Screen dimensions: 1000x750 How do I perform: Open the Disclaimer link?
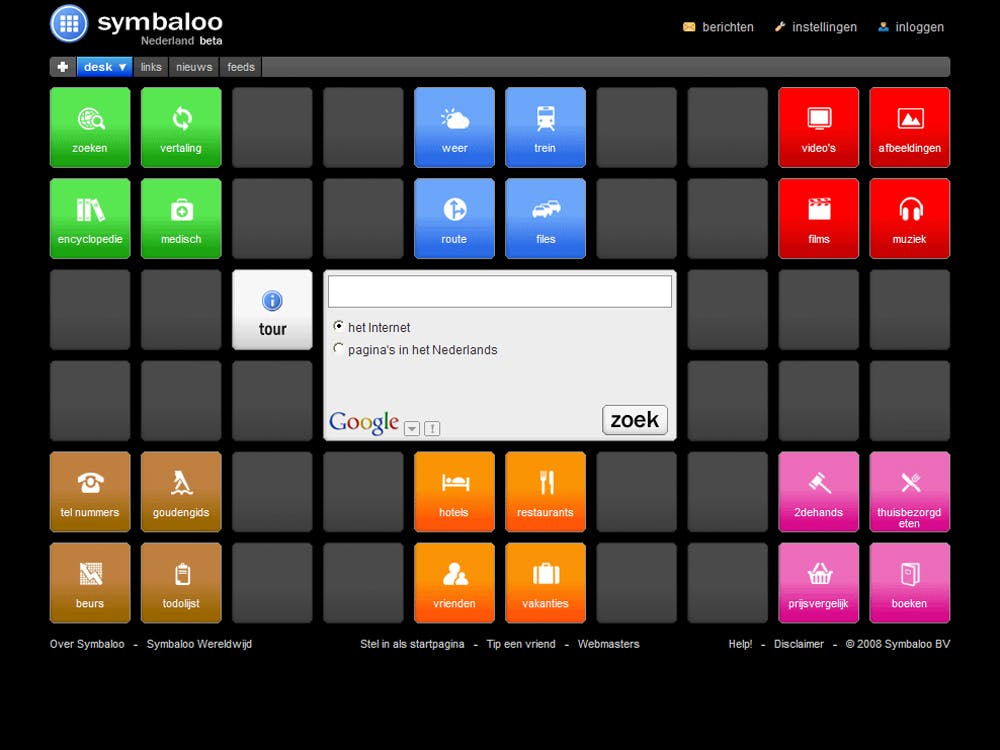799,644
